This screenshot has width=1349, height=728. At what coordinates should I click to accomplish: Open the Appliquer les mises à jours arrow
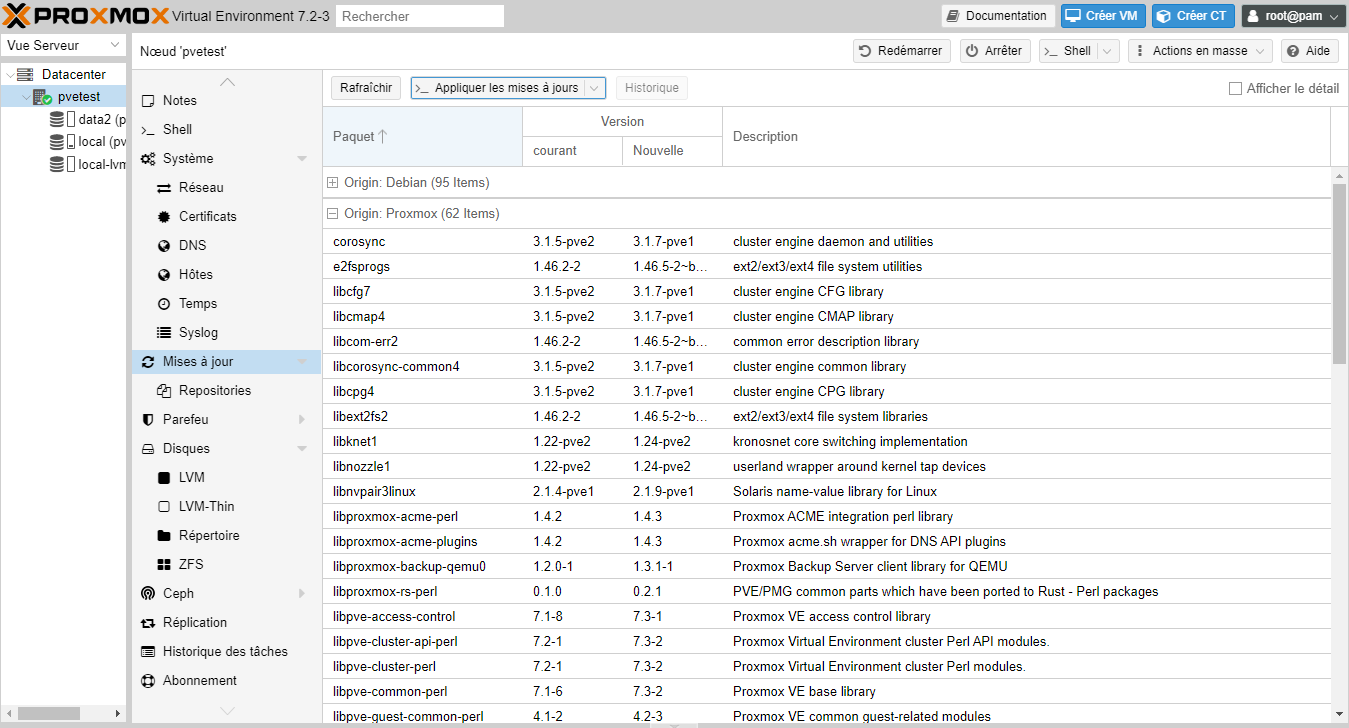tap(595, 88)
